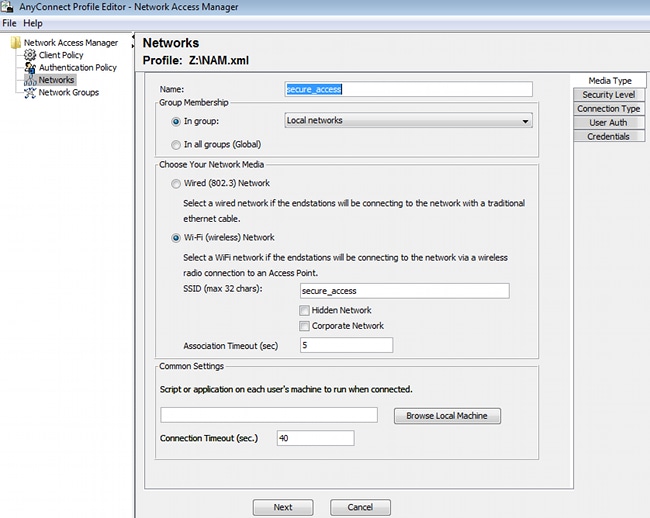Switch to the Credentials tab
This screenshot has height=518, width=650.
pyautogui.click(x=609, y=136)
